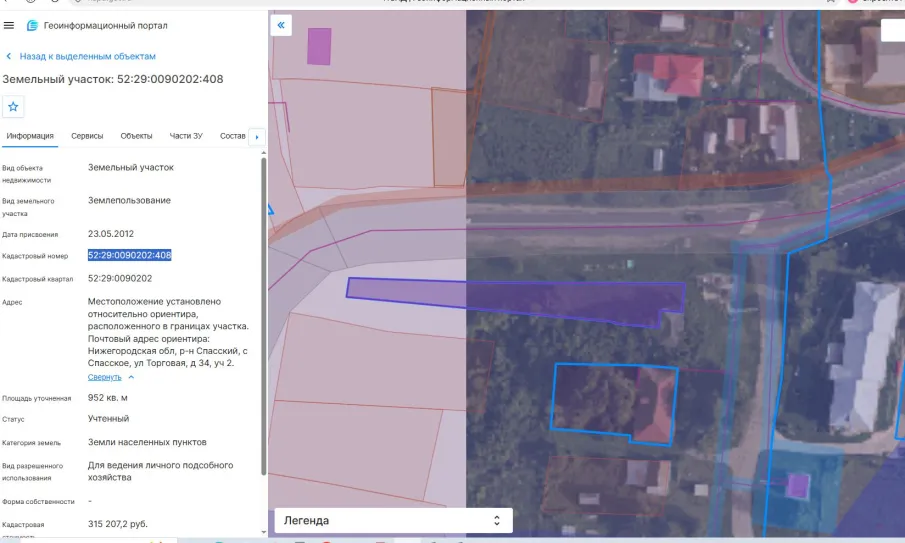Click the back arrow next to Назад
This screenshot has width=905, height=543.
9,57
